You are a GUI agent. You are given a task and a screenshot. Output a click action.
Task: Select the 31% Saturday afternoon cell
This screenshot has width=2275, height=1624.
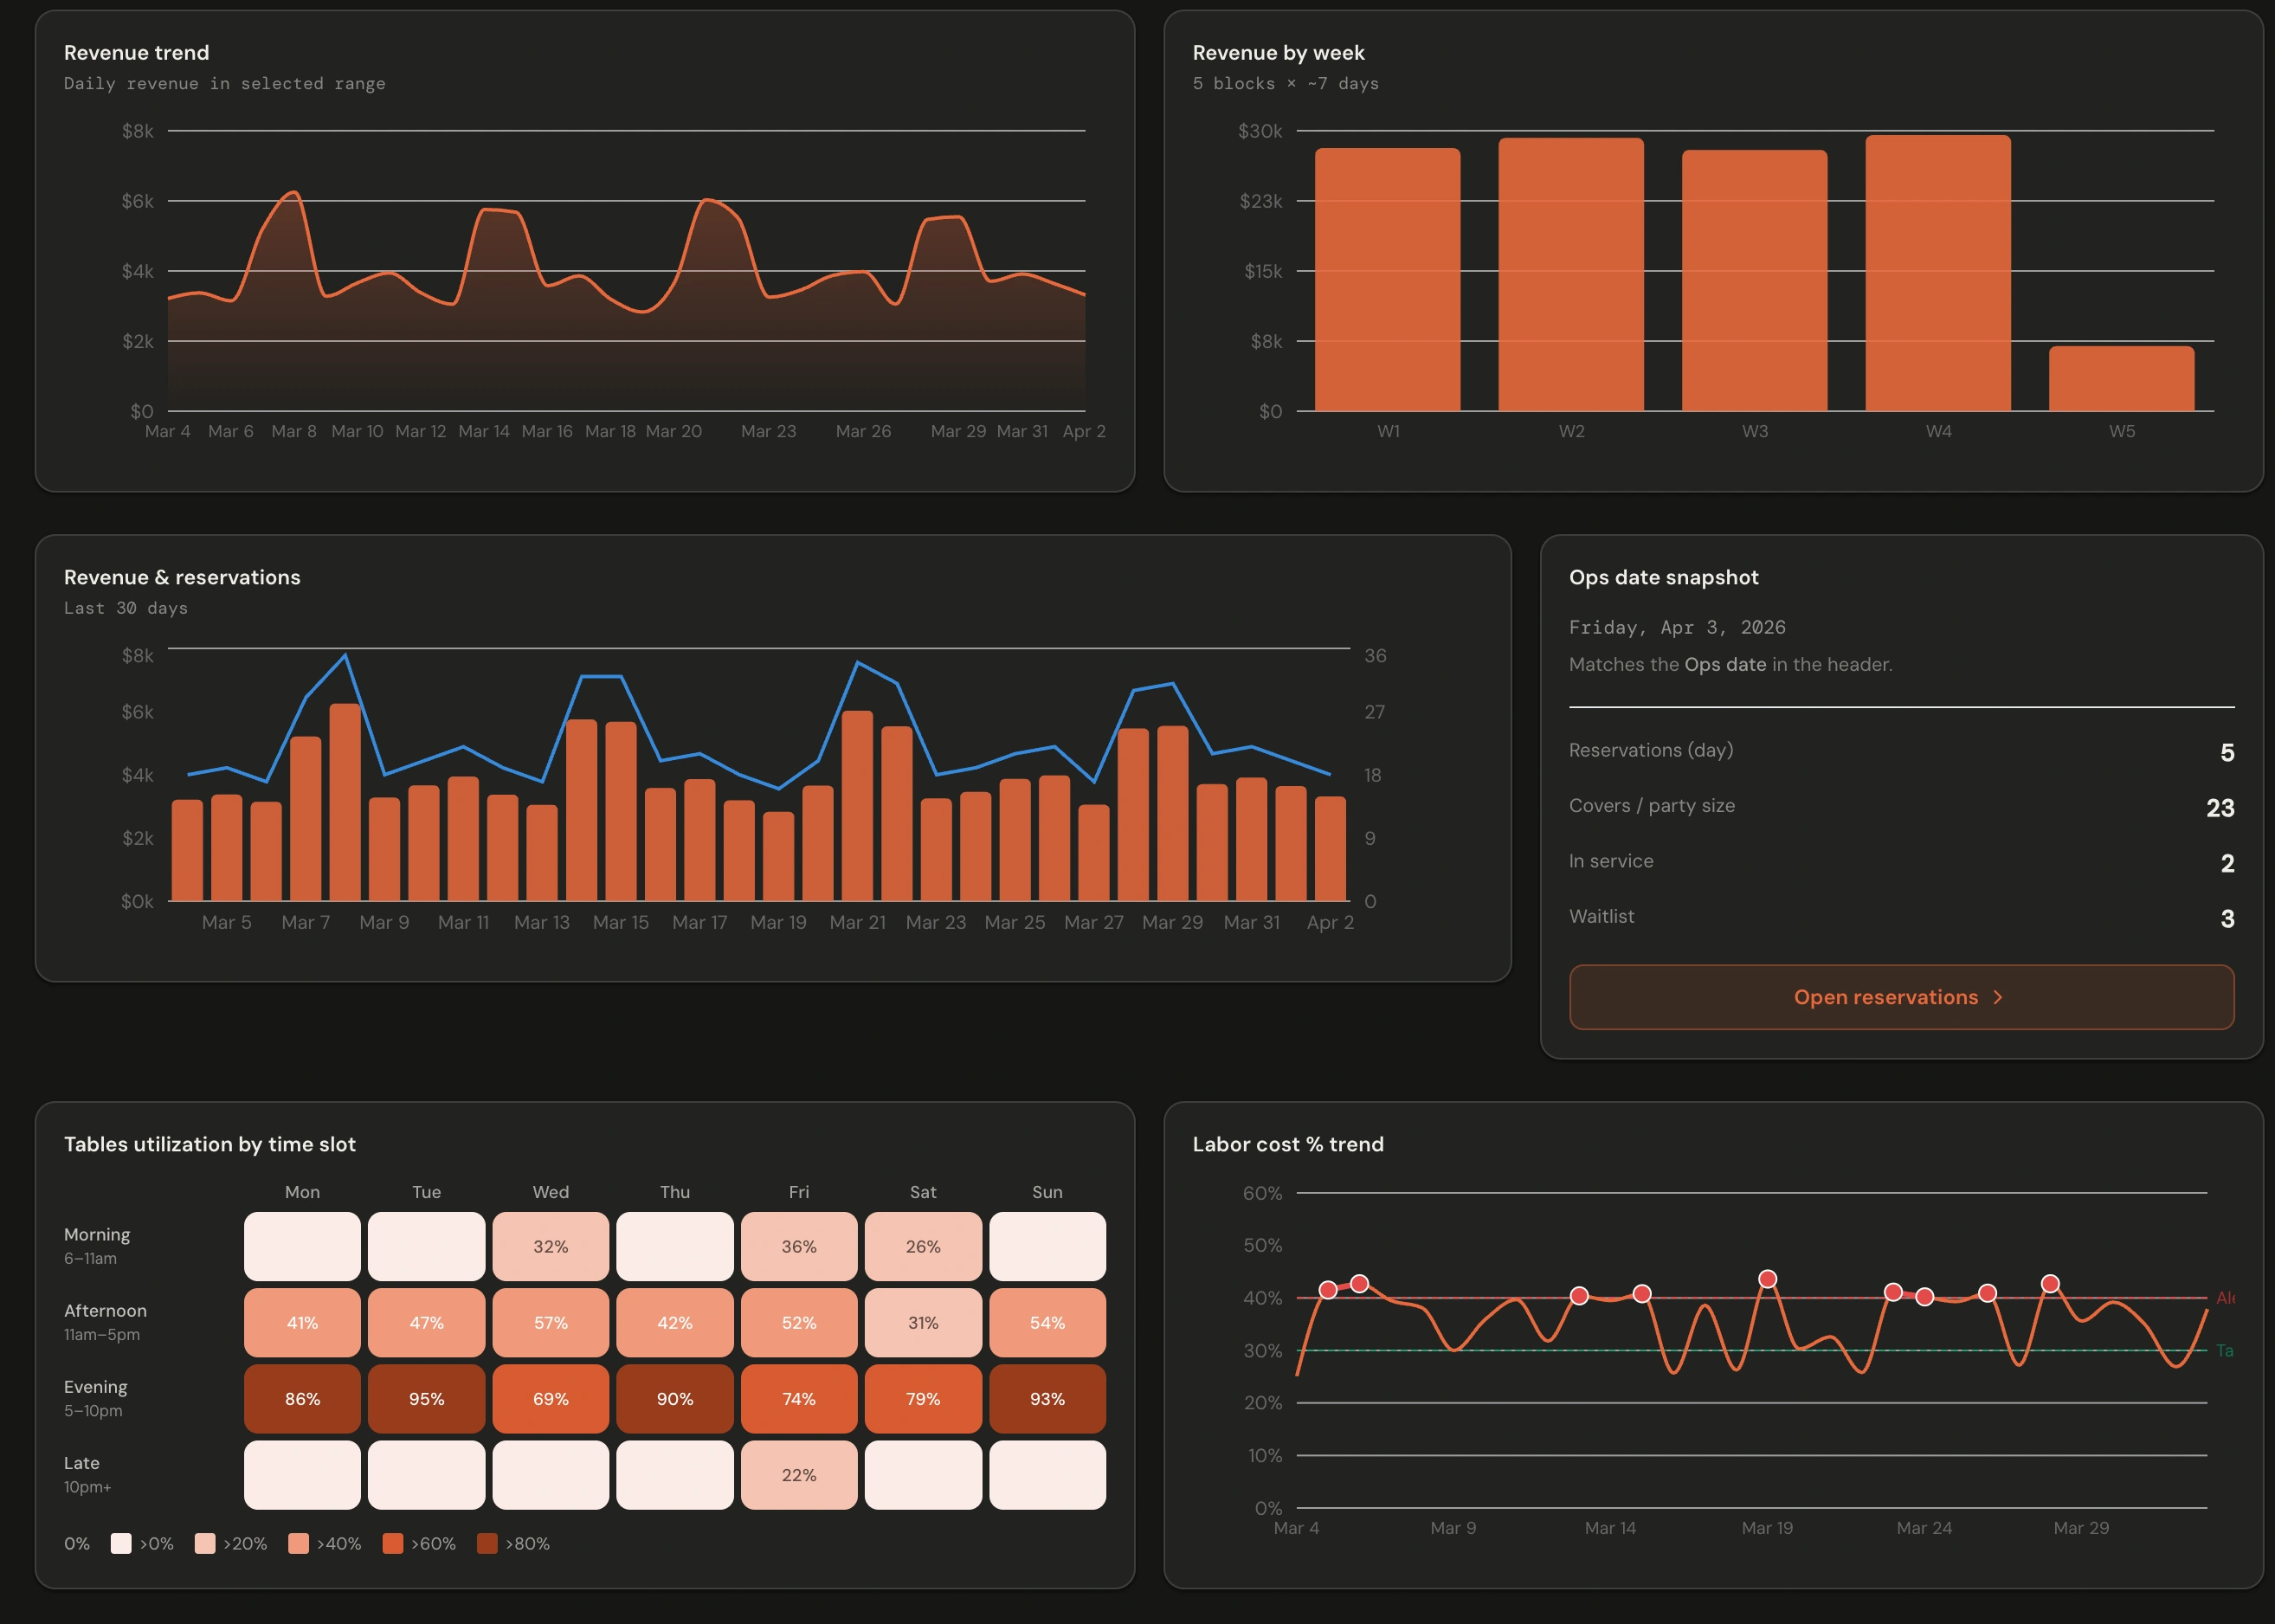pyautogui.click(x=922, y=1322)
